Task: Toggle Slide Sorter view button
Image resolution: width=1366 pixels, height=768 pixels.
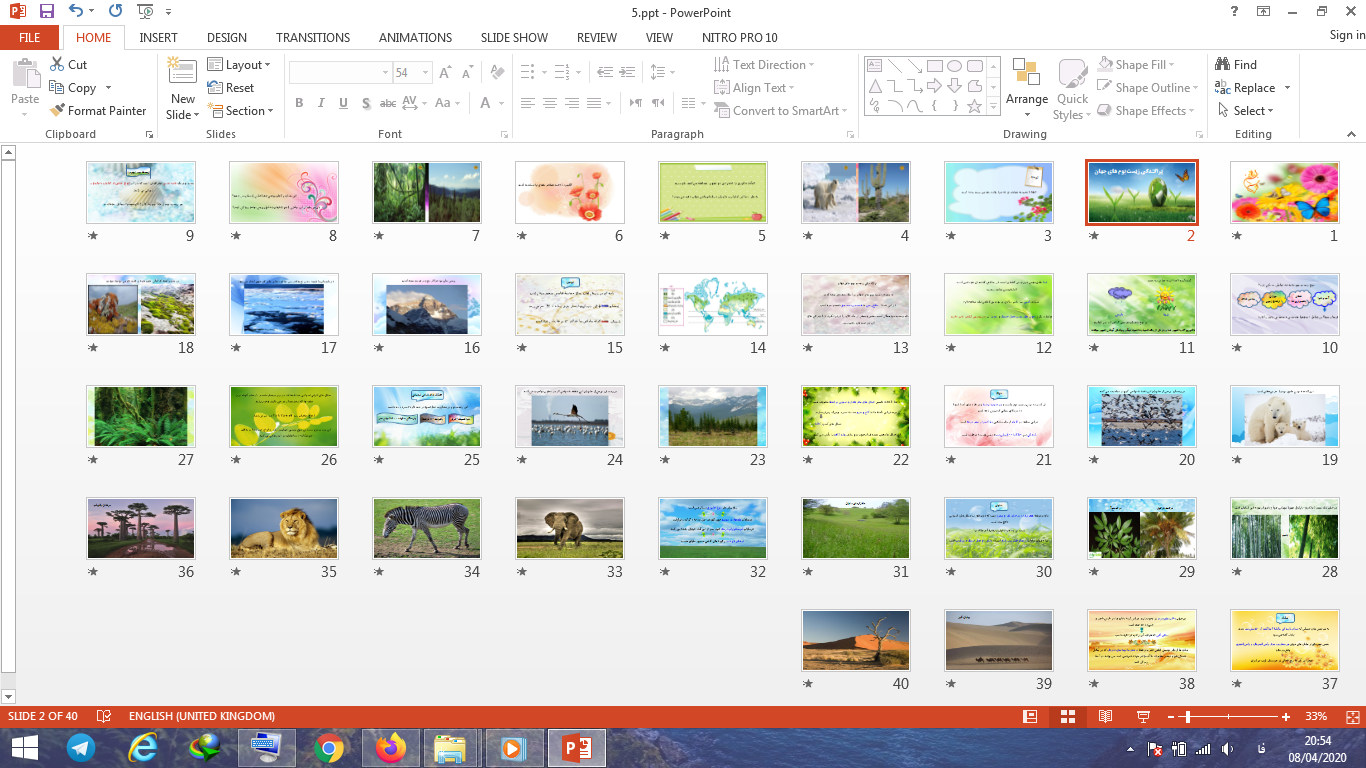Action: pyautogui.click(x=1068, y=717)
